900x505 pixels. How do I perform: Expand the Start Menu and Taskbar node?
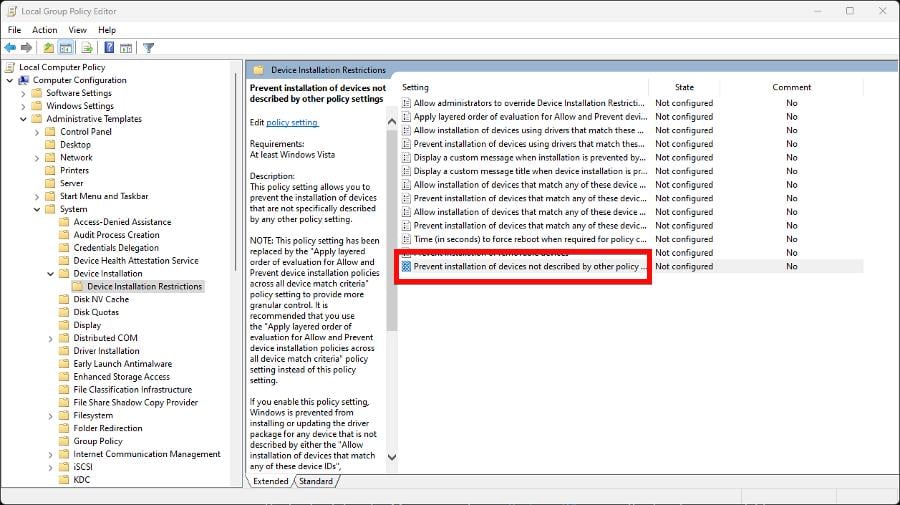[37, 196]
